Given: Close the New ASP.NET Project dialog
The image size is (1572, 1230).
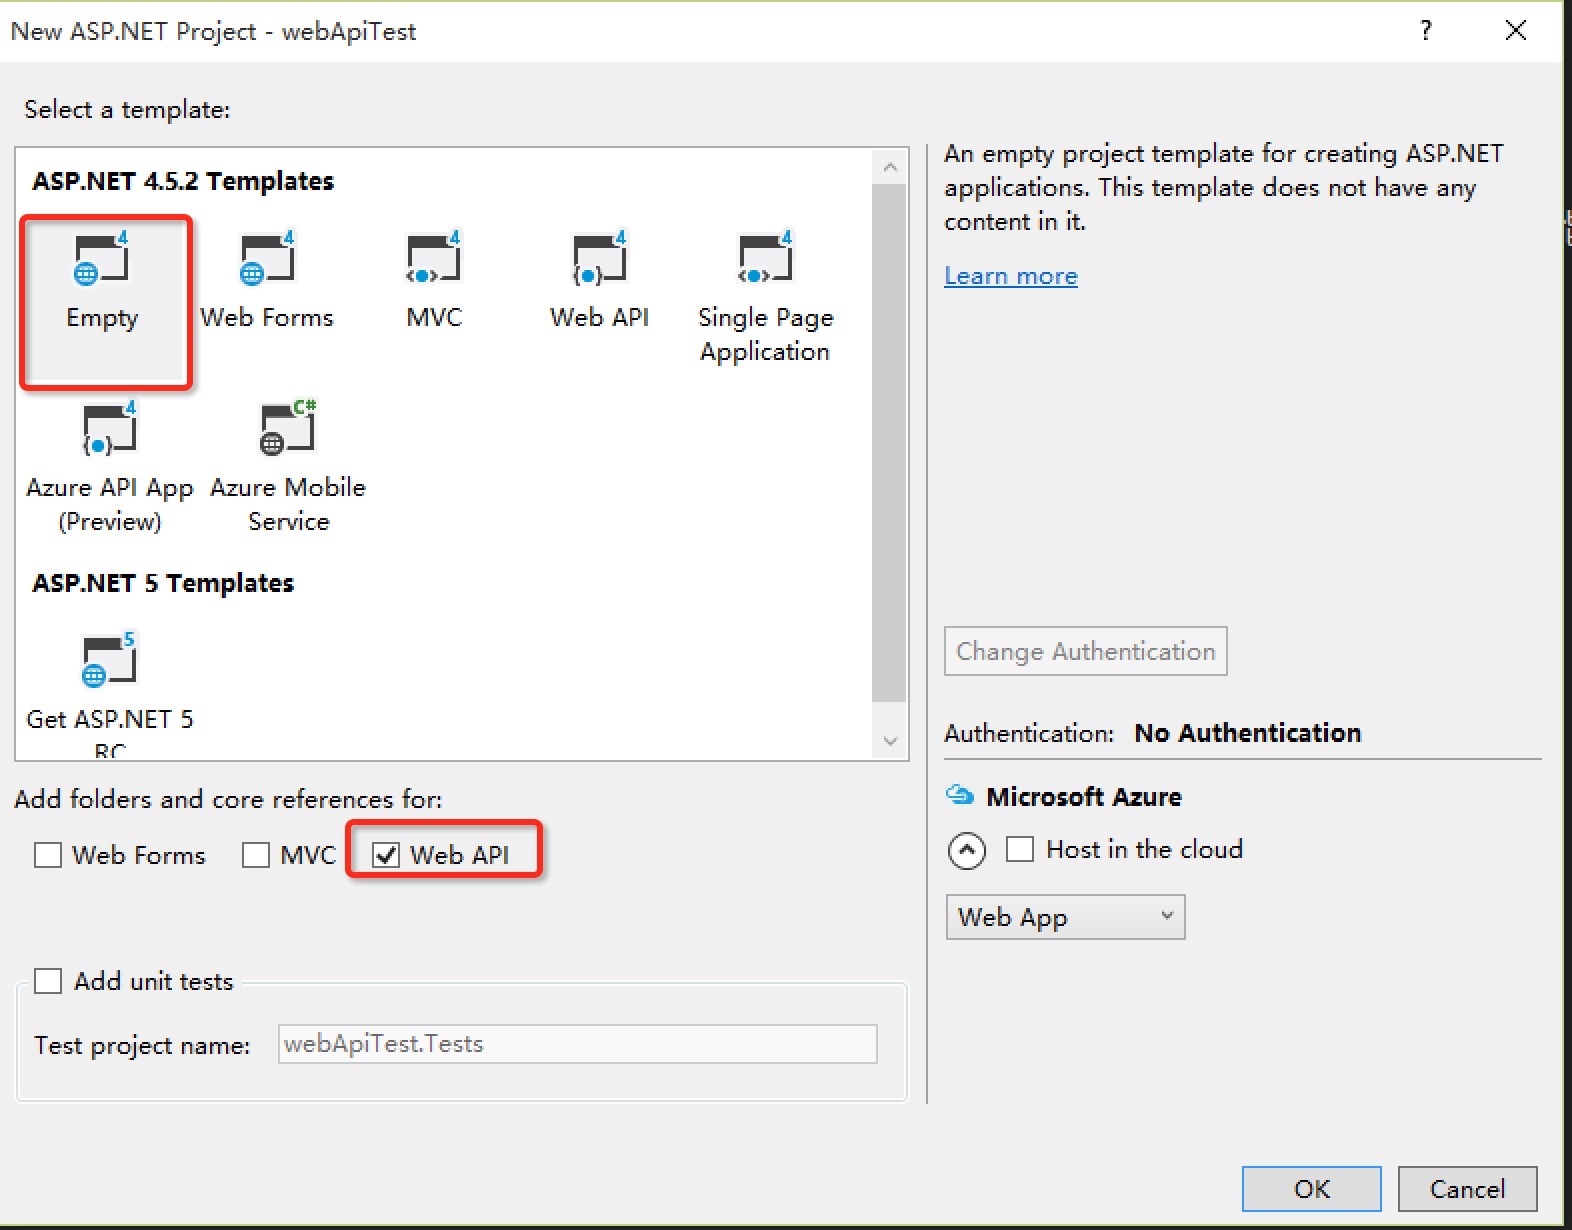Looking at the screenshot, I should (1516, 30).
